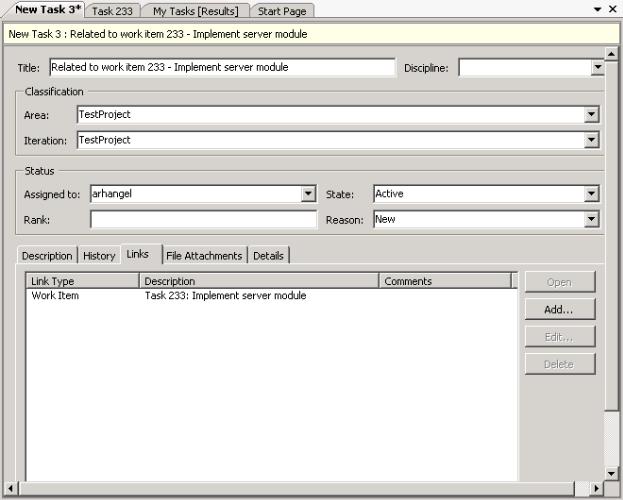The width and height of the screenshot is (623, 500).
Task: Switch to the Start Page tab
Action: [282, 11]
